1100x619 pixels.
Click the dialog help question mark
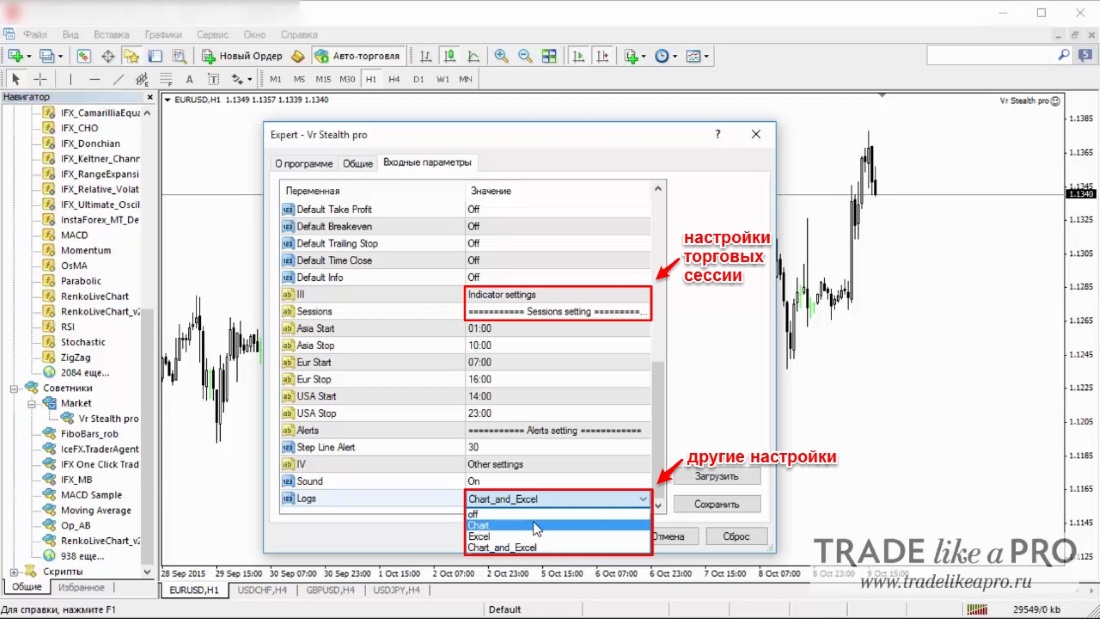[x=718, y=134]
